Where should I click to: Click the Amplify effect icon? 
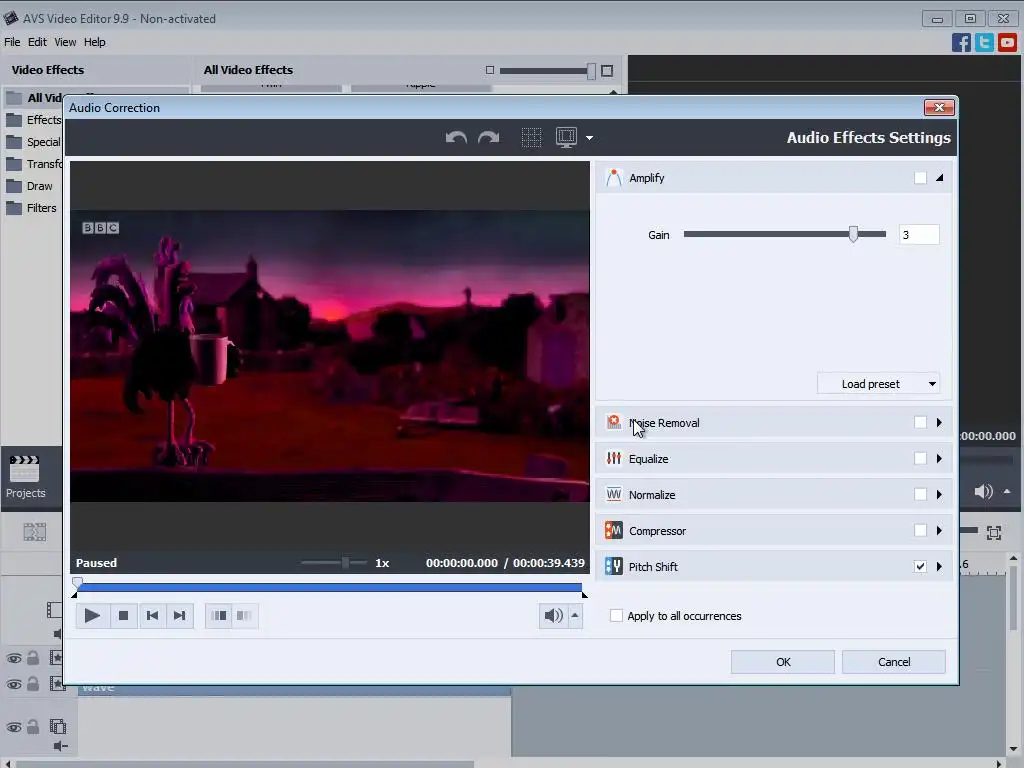613,178
